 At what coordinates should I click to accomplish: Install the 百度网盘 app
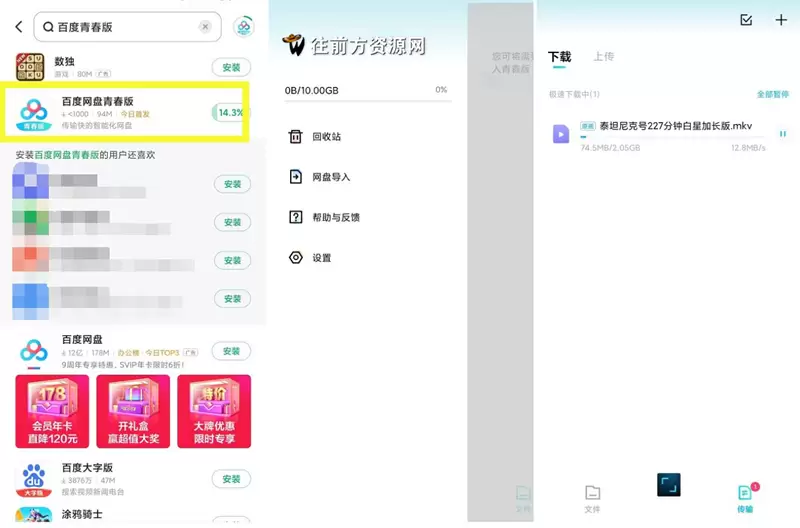click(232, 351)
